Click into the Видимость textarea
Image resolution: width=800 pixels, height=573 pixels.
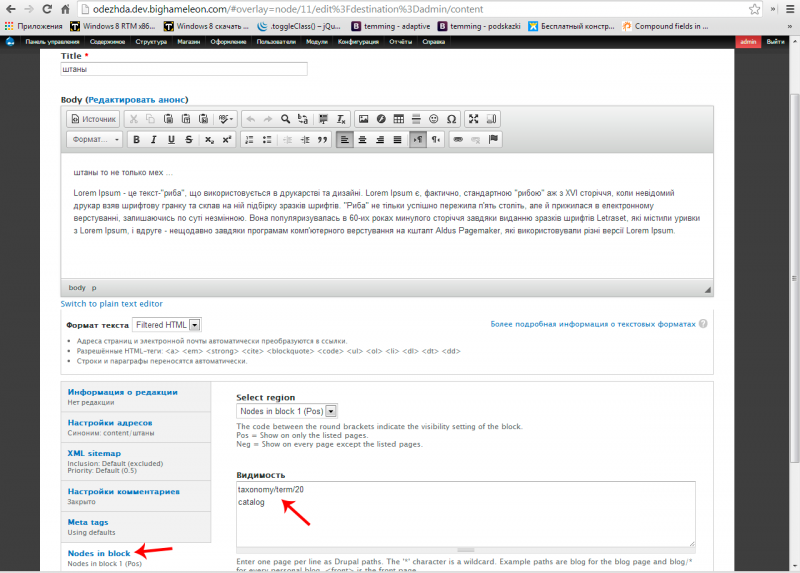tap(465, 514)
